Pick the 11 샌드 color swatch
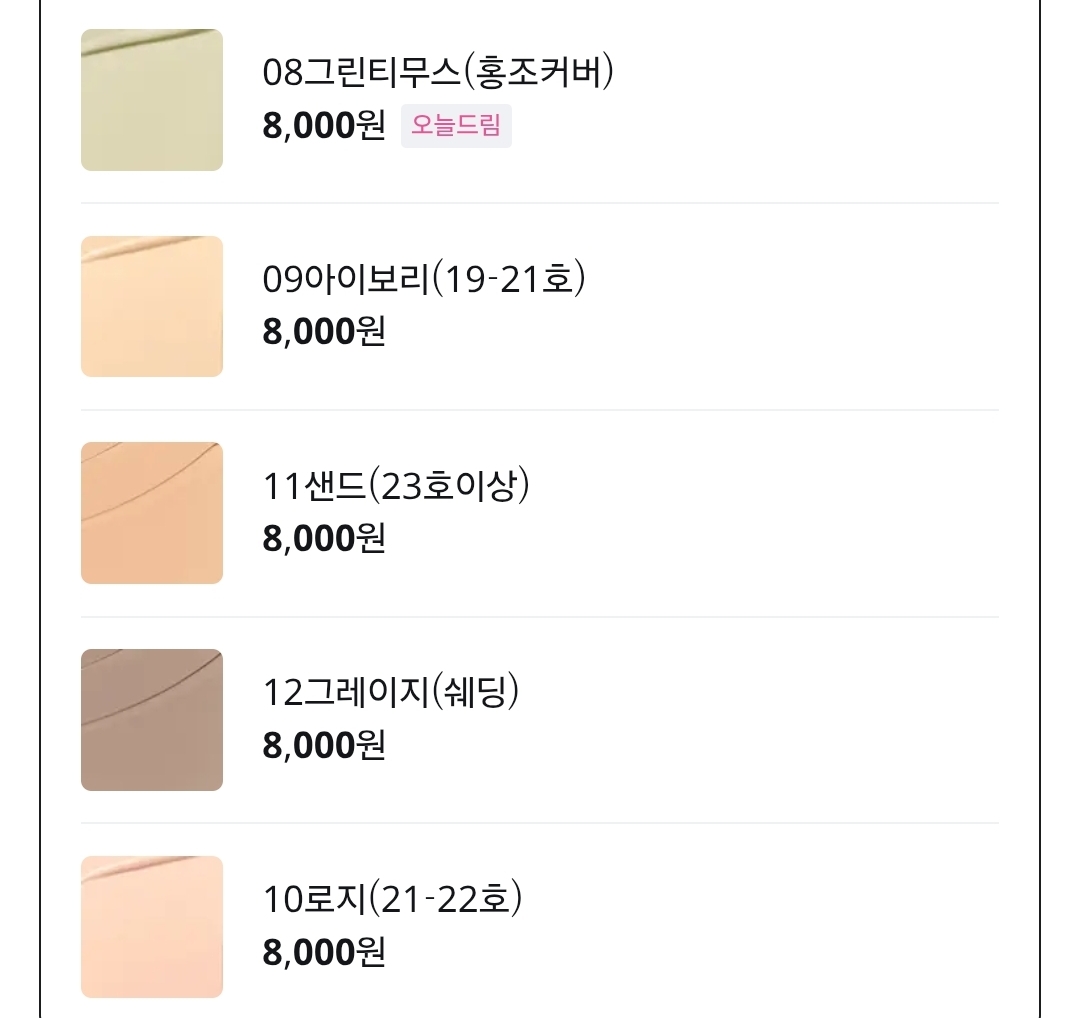This screenshot has width=1080, height=1018. [x=152, y=513]
